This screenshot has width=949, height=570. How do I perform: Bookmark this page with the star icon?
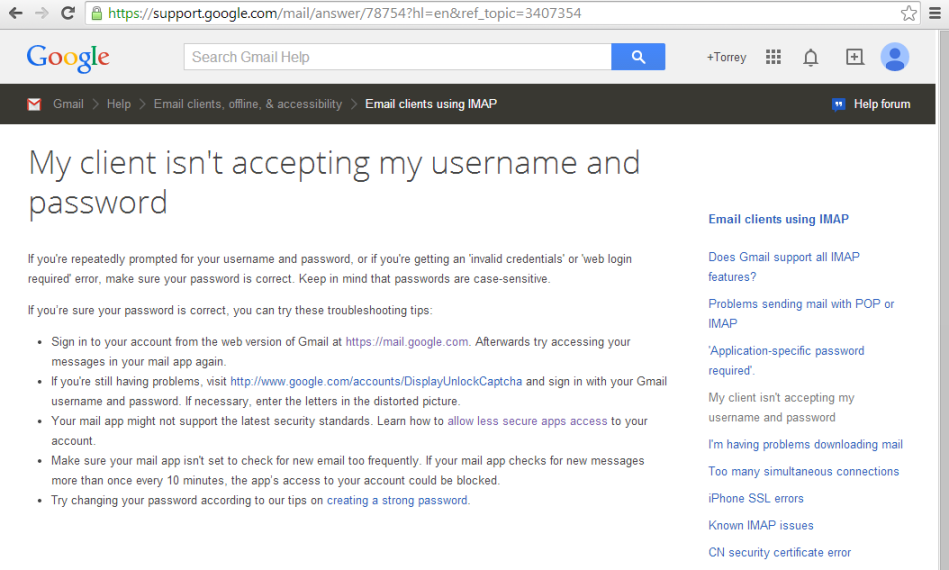coord(908,13)
